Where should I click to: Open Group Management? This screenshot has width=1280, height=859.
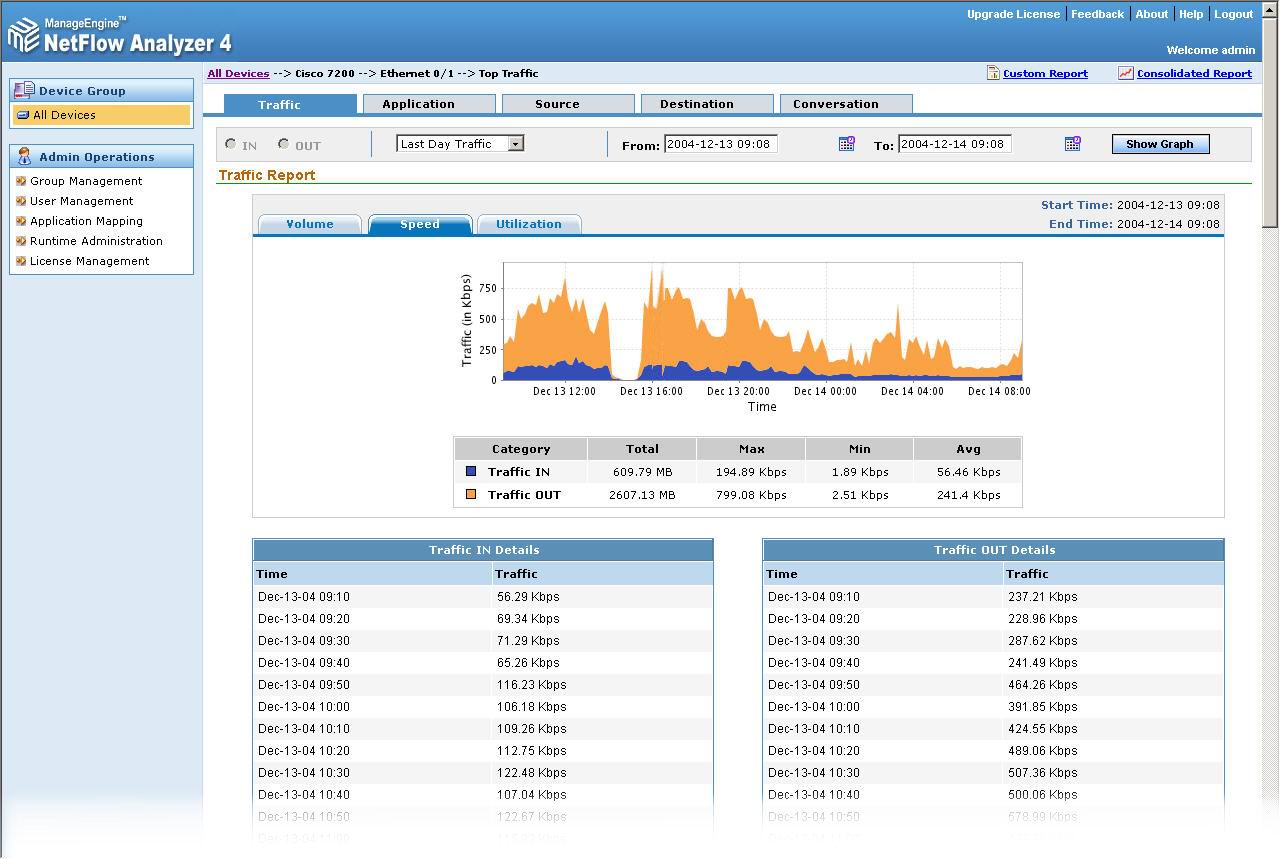86,181
